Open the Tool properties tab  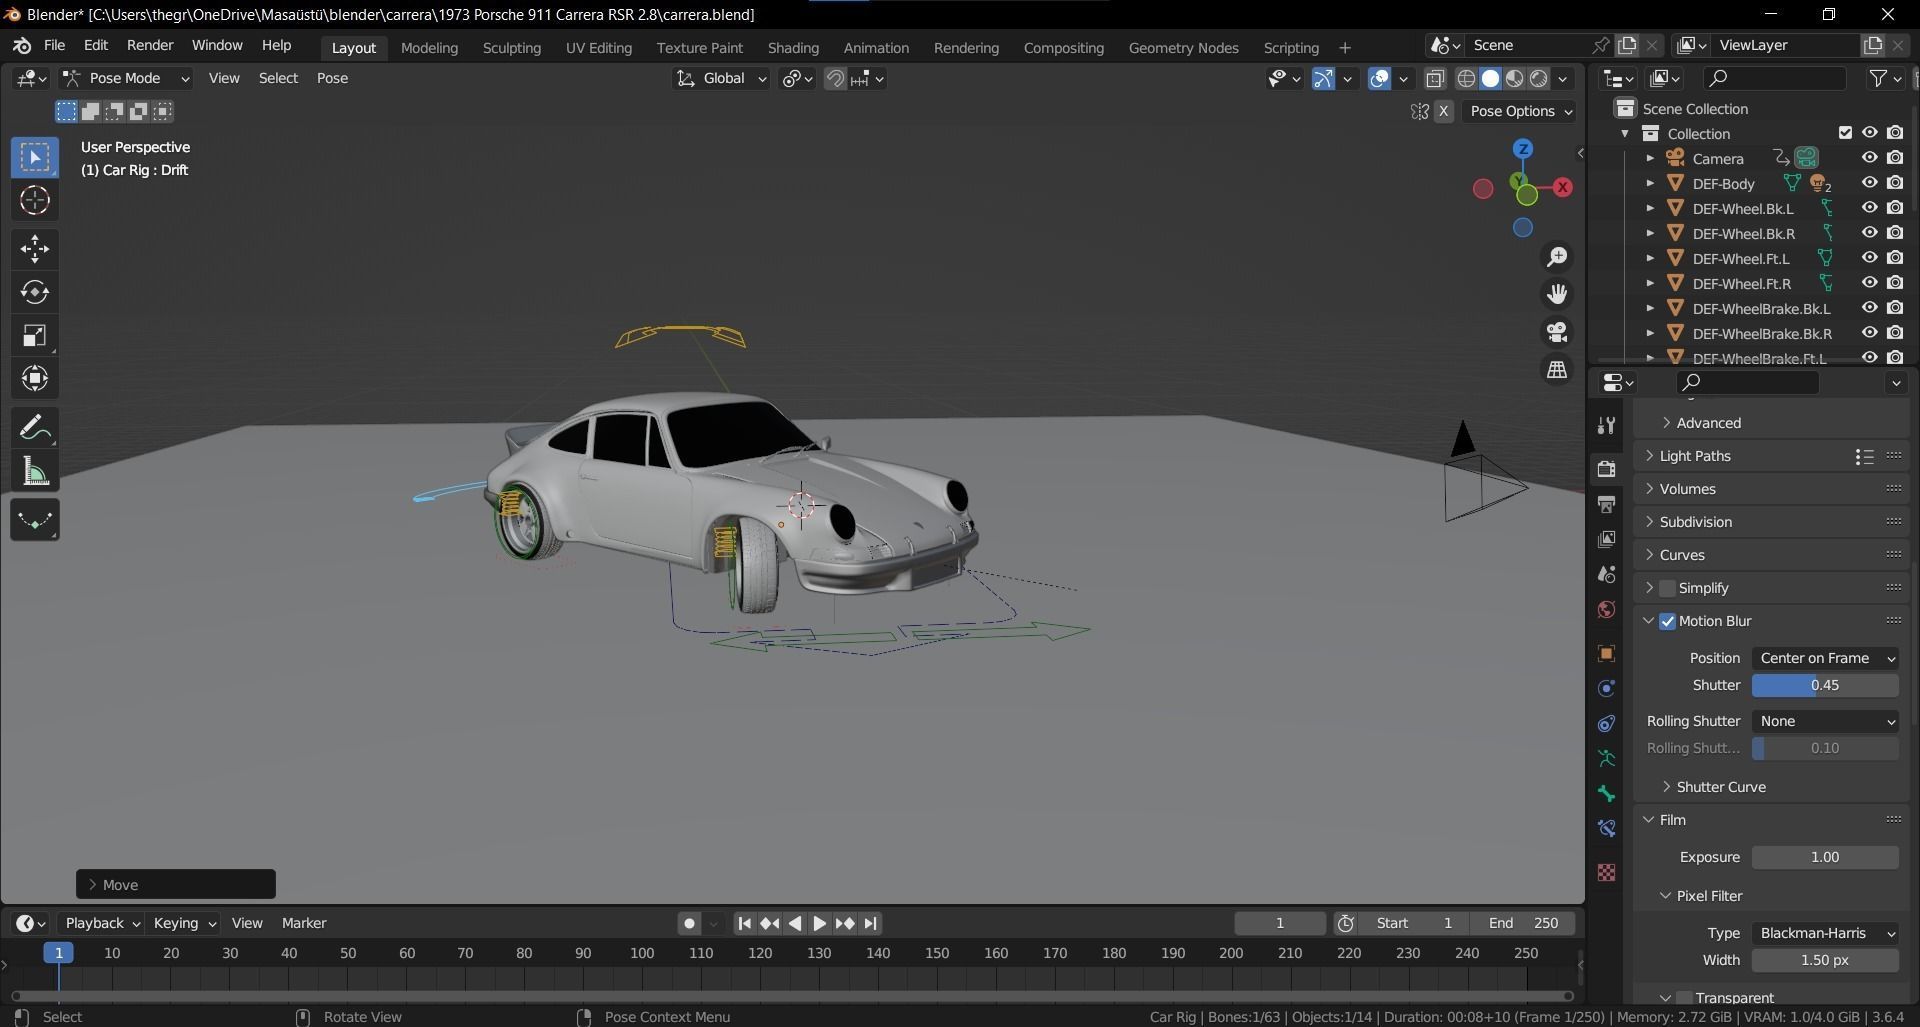point(1606,425)
